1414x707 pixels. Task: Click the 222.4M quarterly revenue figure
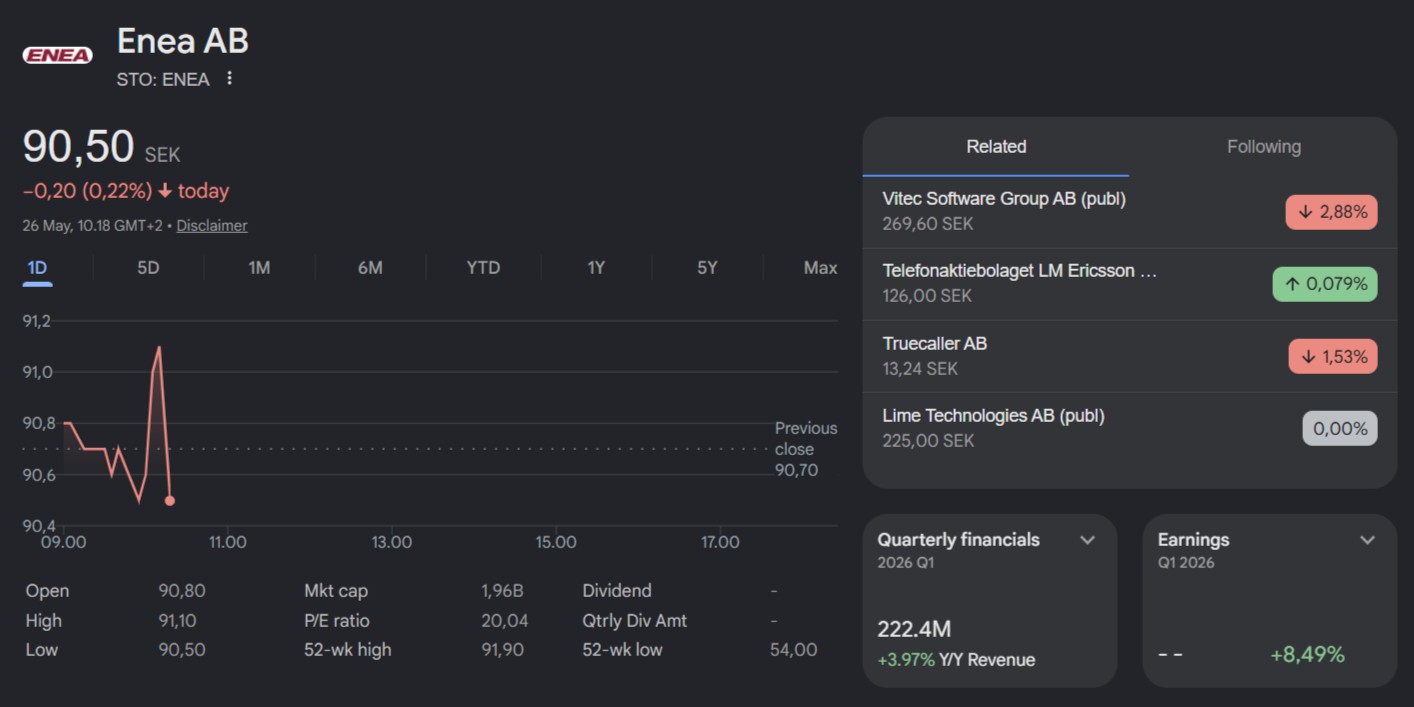(914, 629)
